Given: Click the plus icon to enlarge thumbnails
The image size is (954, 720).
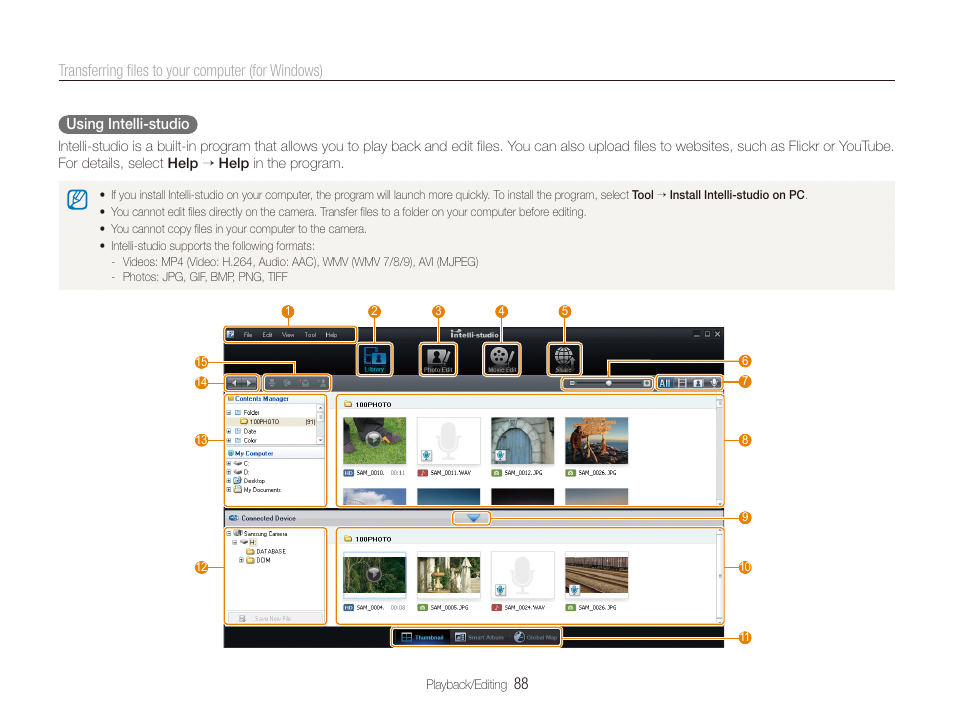Looking at the screenshot, I should point(646,383).
